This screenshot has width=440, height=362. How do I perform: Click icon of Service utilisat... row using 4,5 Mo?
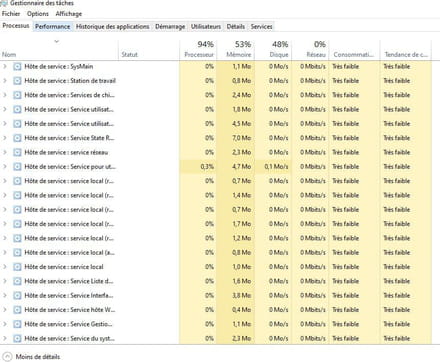[17, 124]
